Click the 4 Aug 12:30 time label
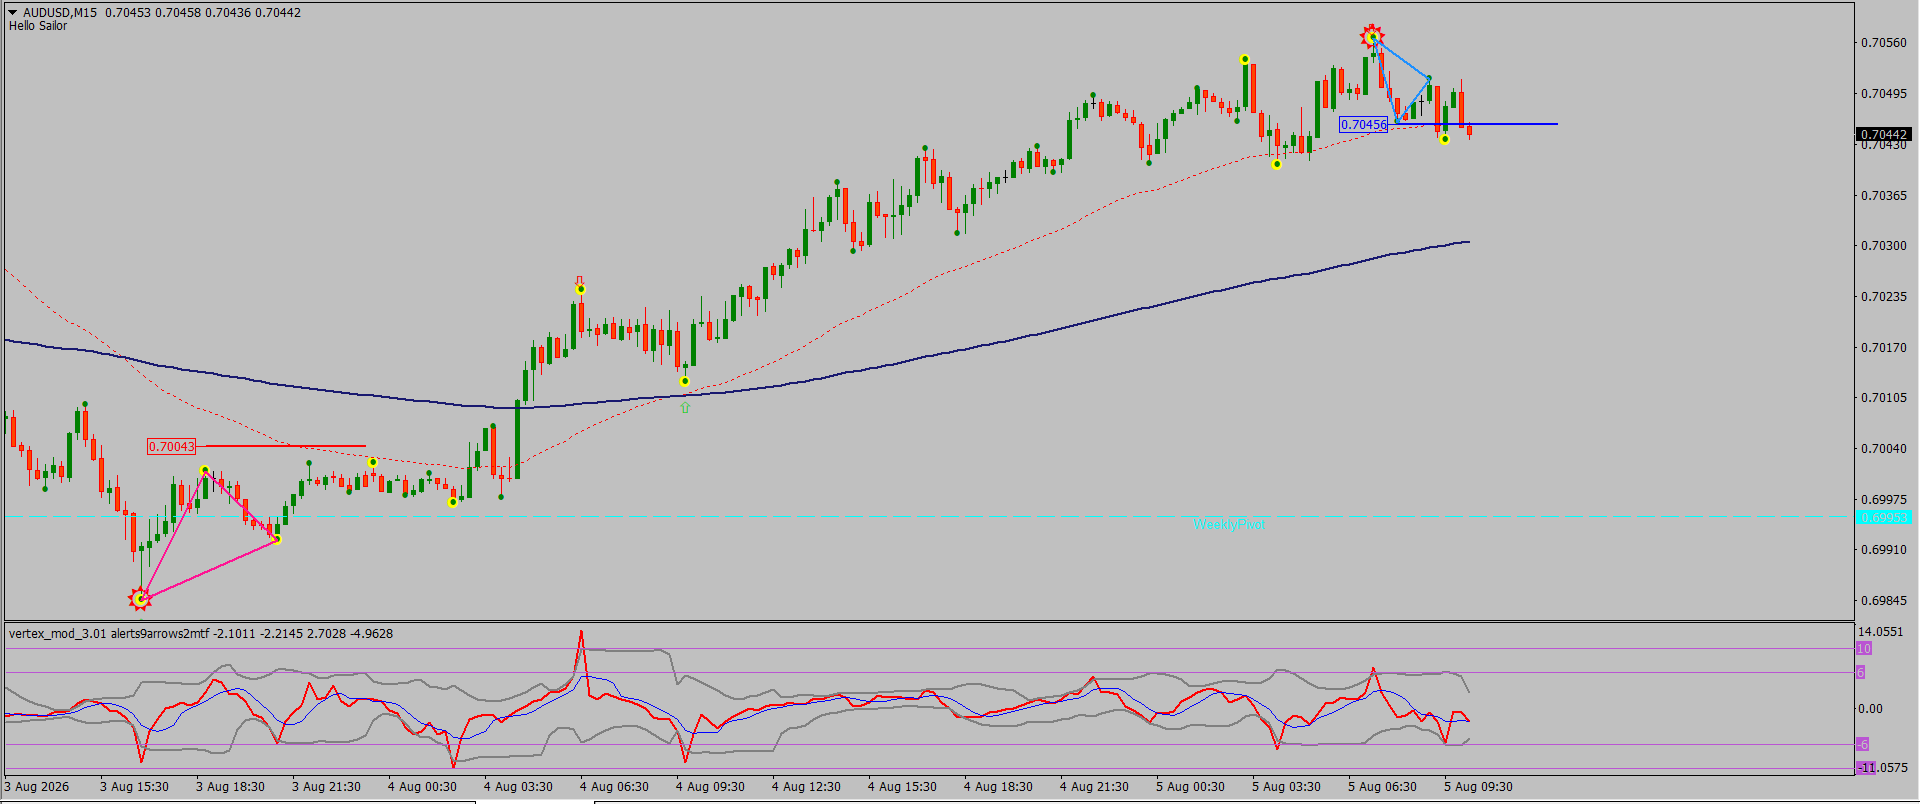Image resolution: width=1920 pixels, height=804 pixels. (x=806, y=787)
